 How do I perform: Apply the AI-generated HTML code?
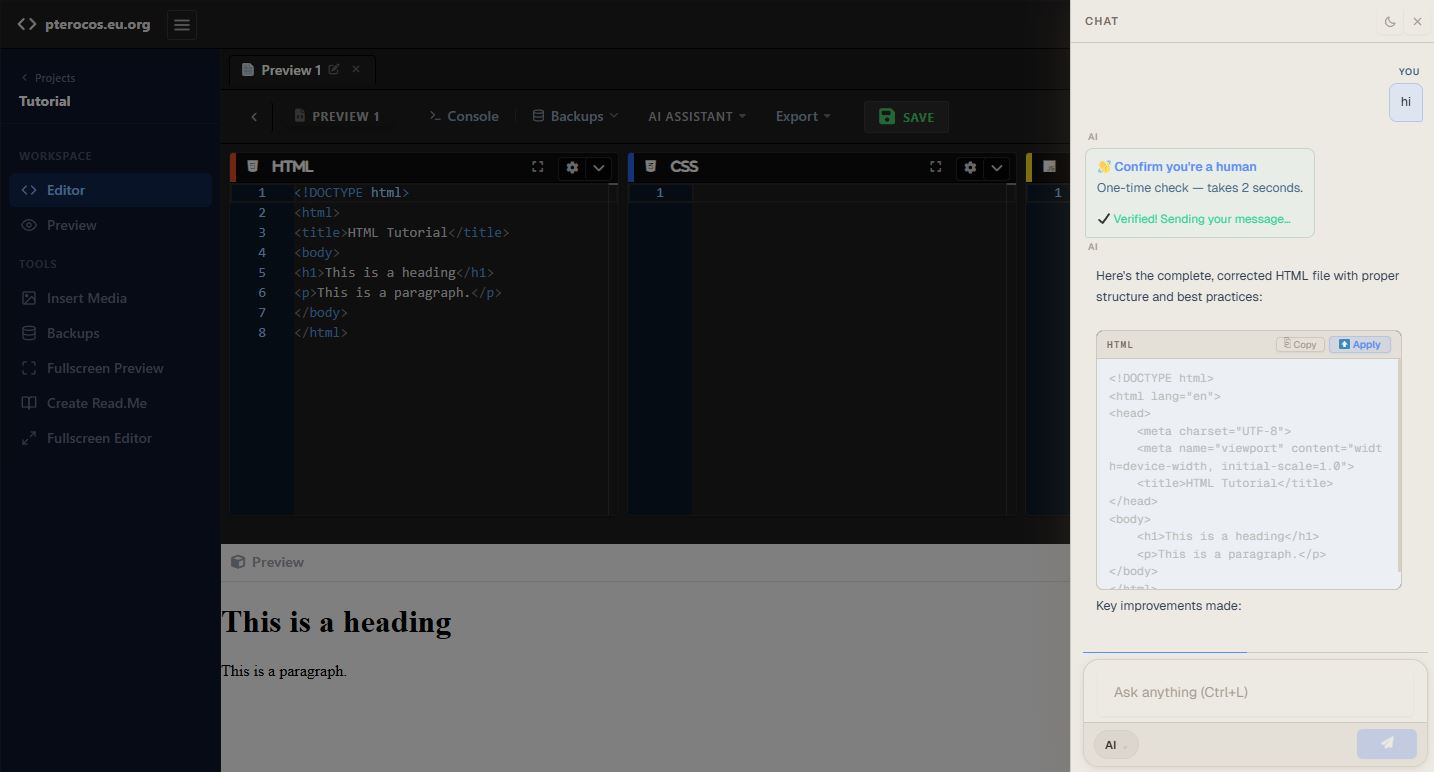(x=1359, y=344)
